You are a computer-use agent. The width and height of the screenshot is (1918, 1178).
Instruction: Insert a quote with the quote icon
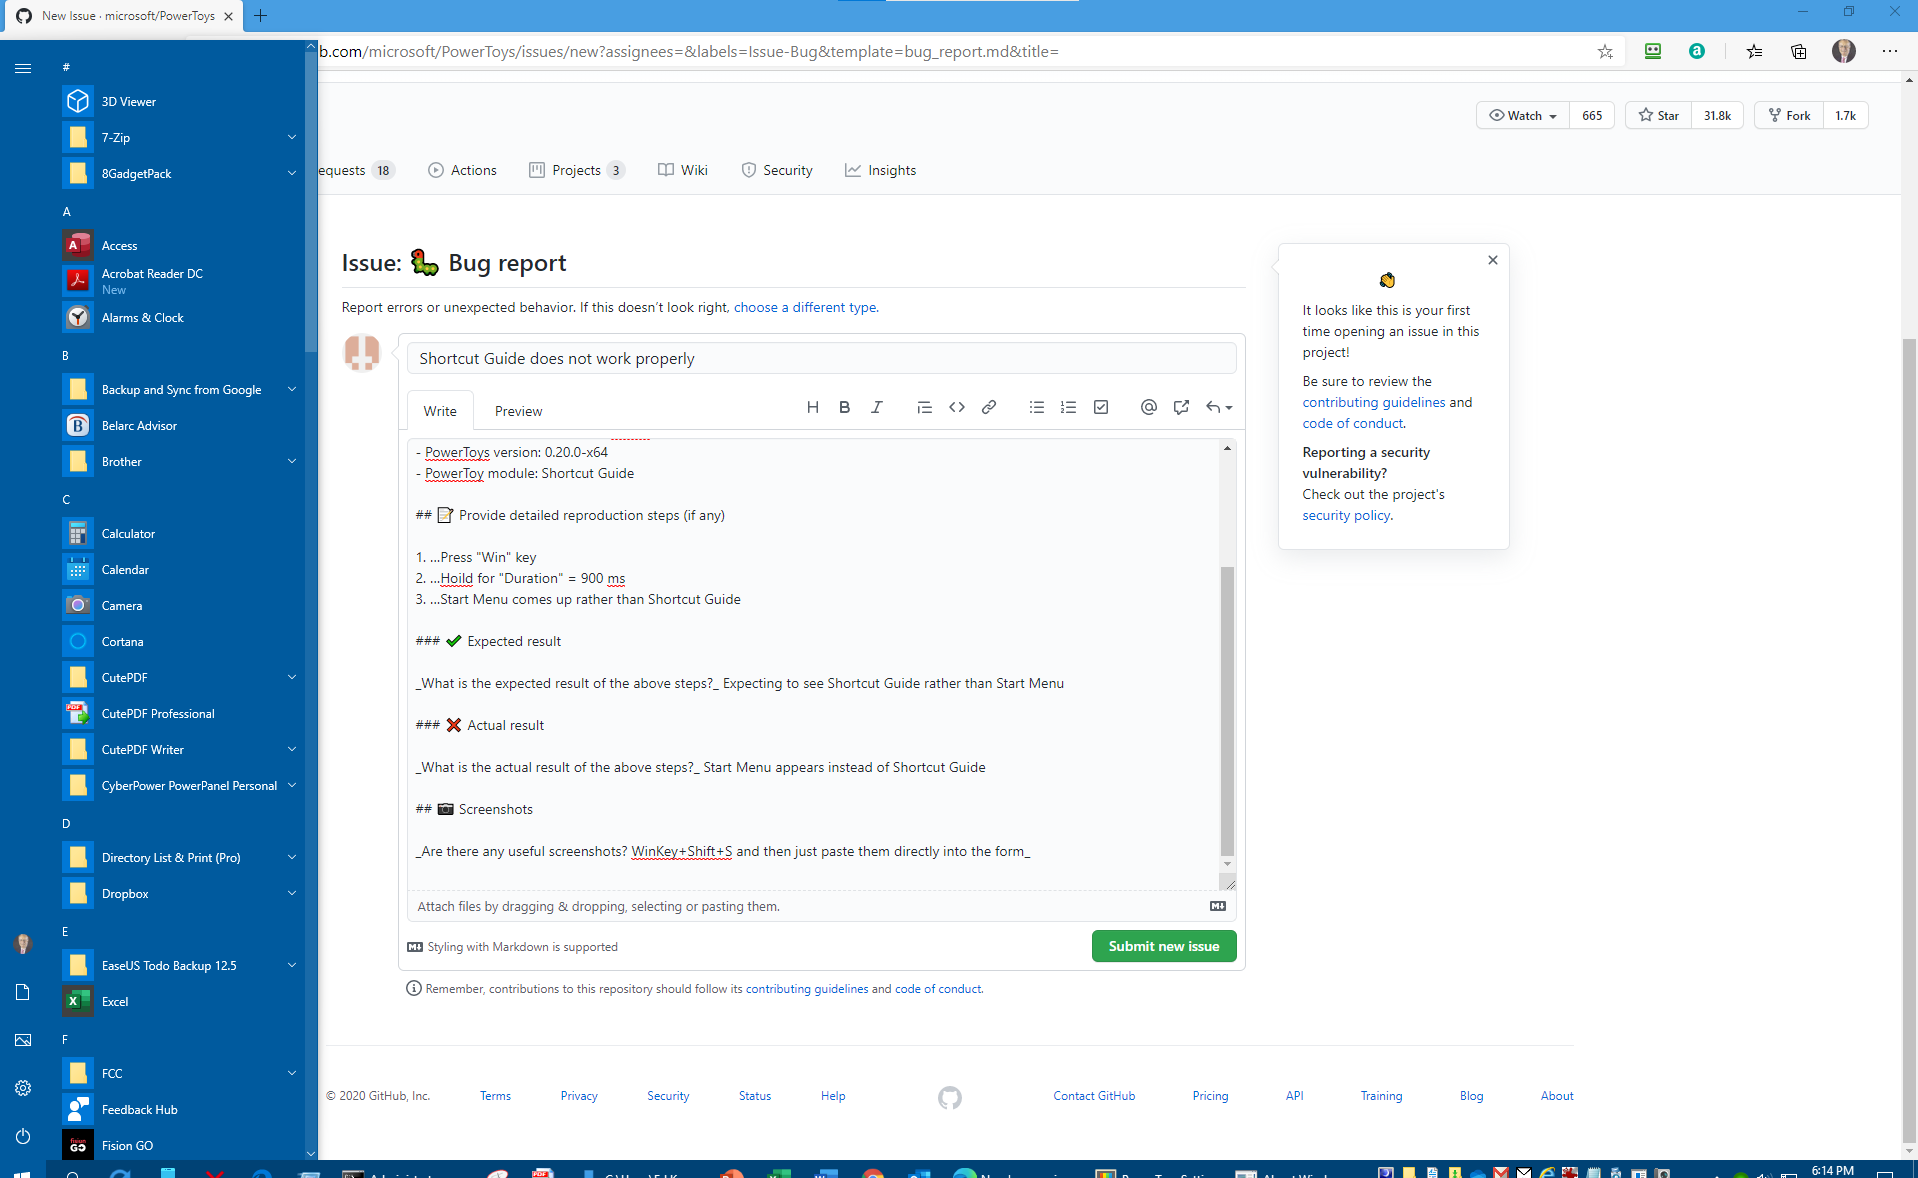[925, 407]
